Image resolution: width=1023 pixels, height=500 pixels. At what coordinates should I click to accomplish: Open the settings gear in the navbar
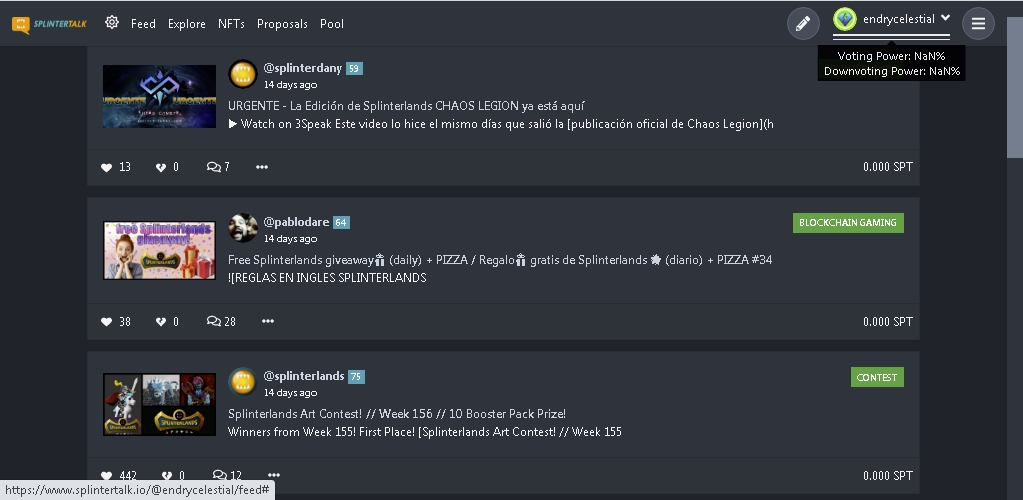click(112, 22)
